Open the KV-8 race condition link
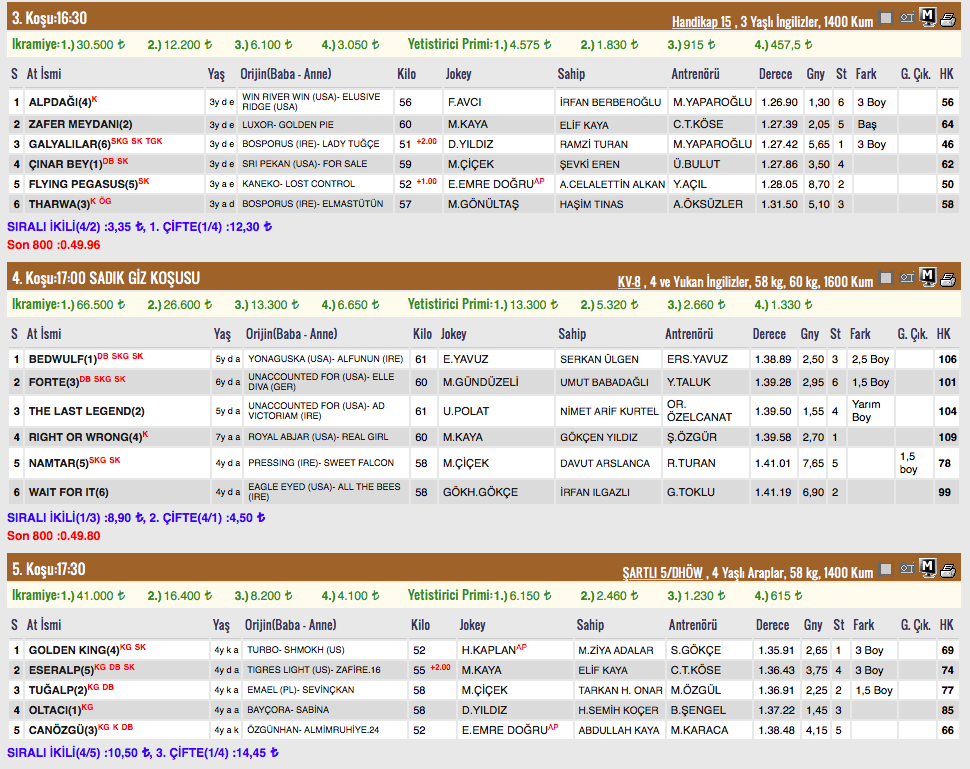The width and height of the screenshot is (970, 769). click(x=628, y=282)
